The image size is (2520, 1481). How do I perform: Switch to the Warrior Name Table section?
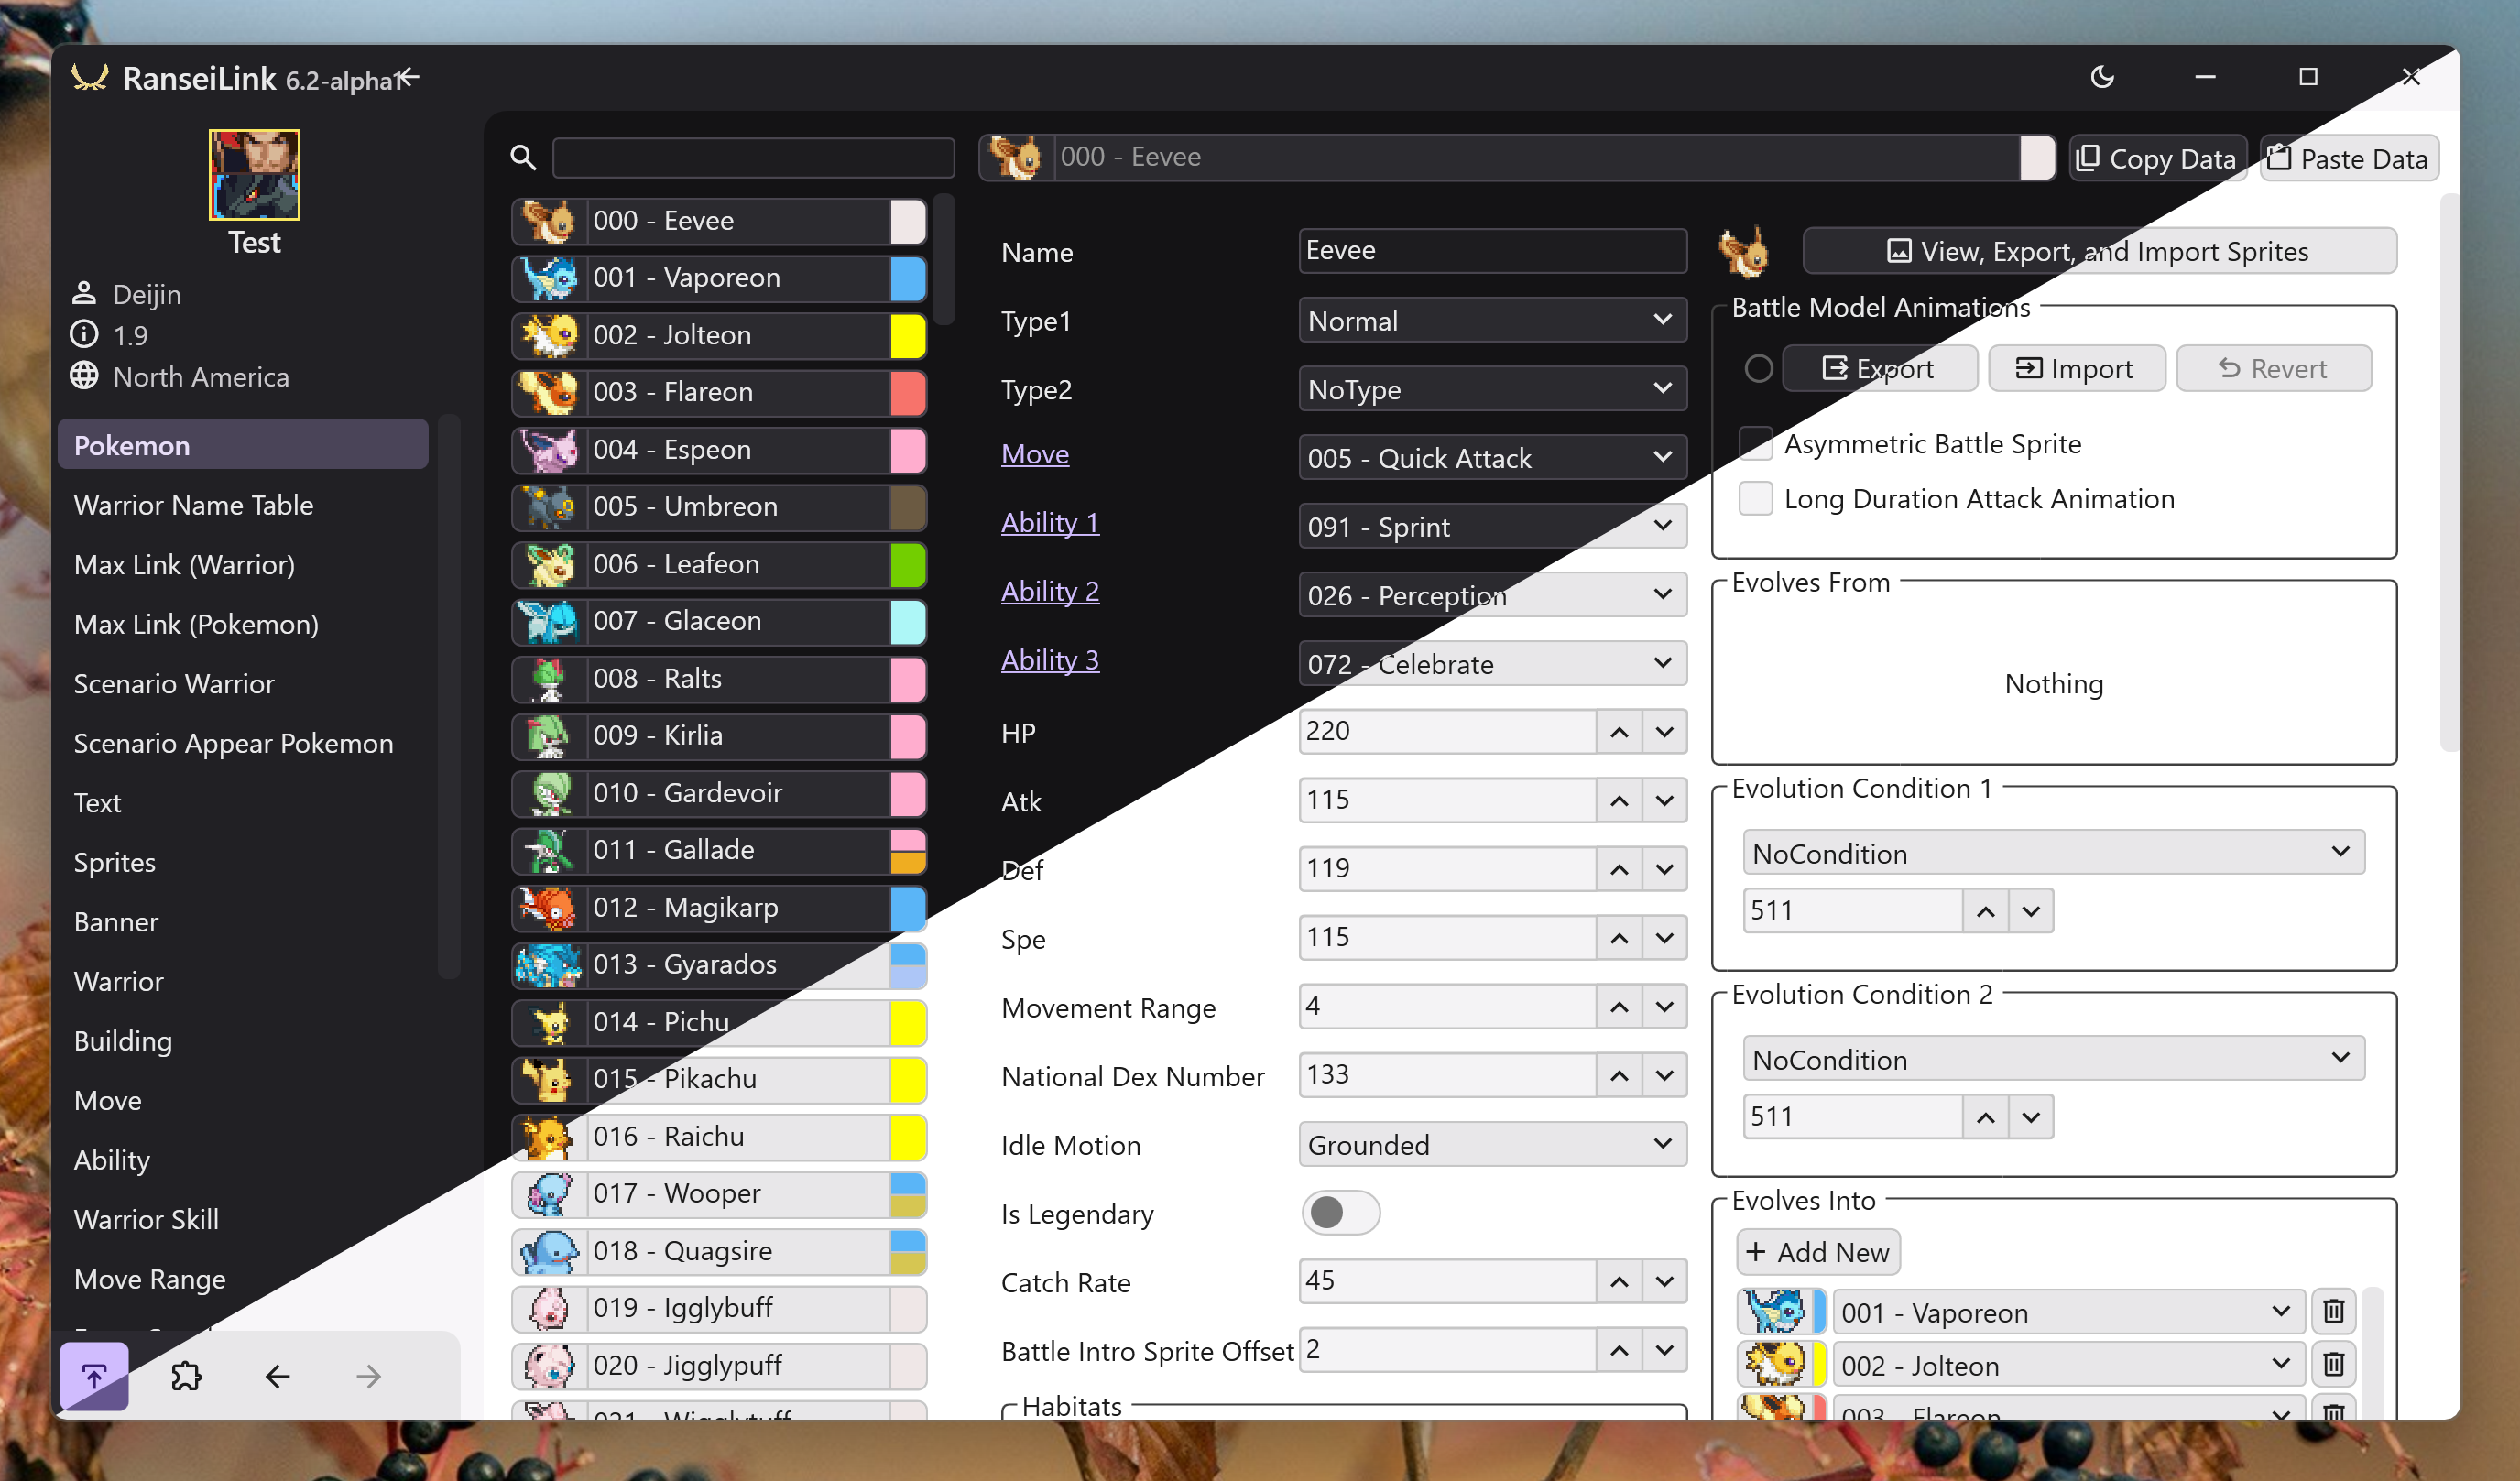point(194,505)
